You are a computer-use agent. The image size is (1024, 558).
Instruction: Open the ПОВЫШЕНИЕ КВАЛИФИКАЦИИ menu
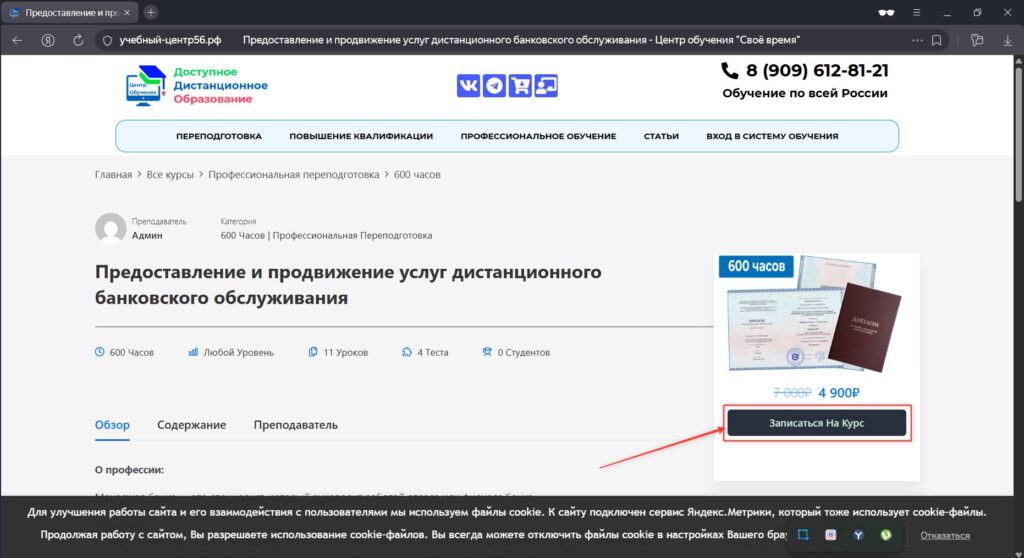click(x=361, y=136)
